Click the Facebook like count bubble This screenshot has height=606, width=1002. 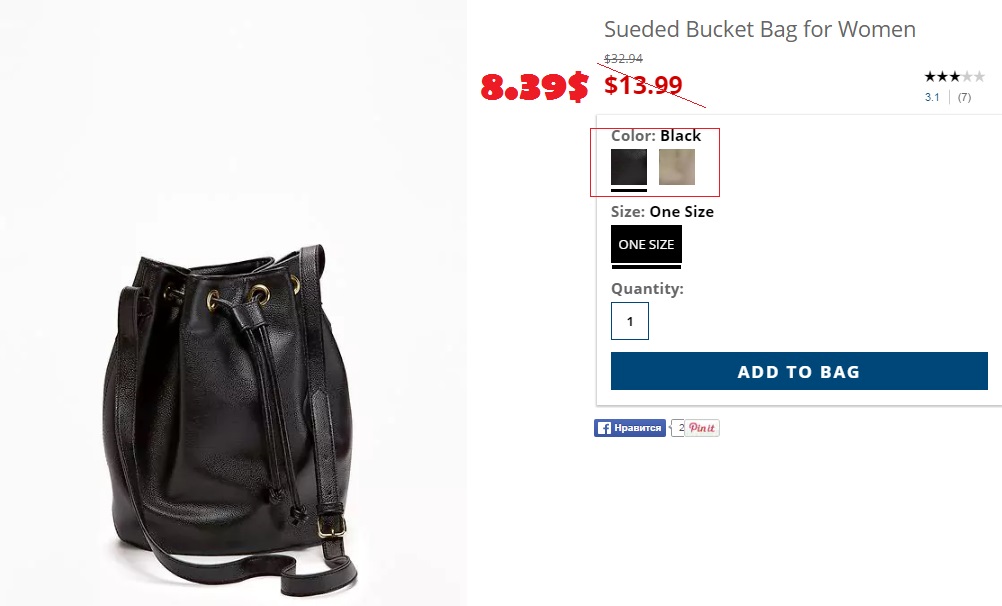click(678, 428)
